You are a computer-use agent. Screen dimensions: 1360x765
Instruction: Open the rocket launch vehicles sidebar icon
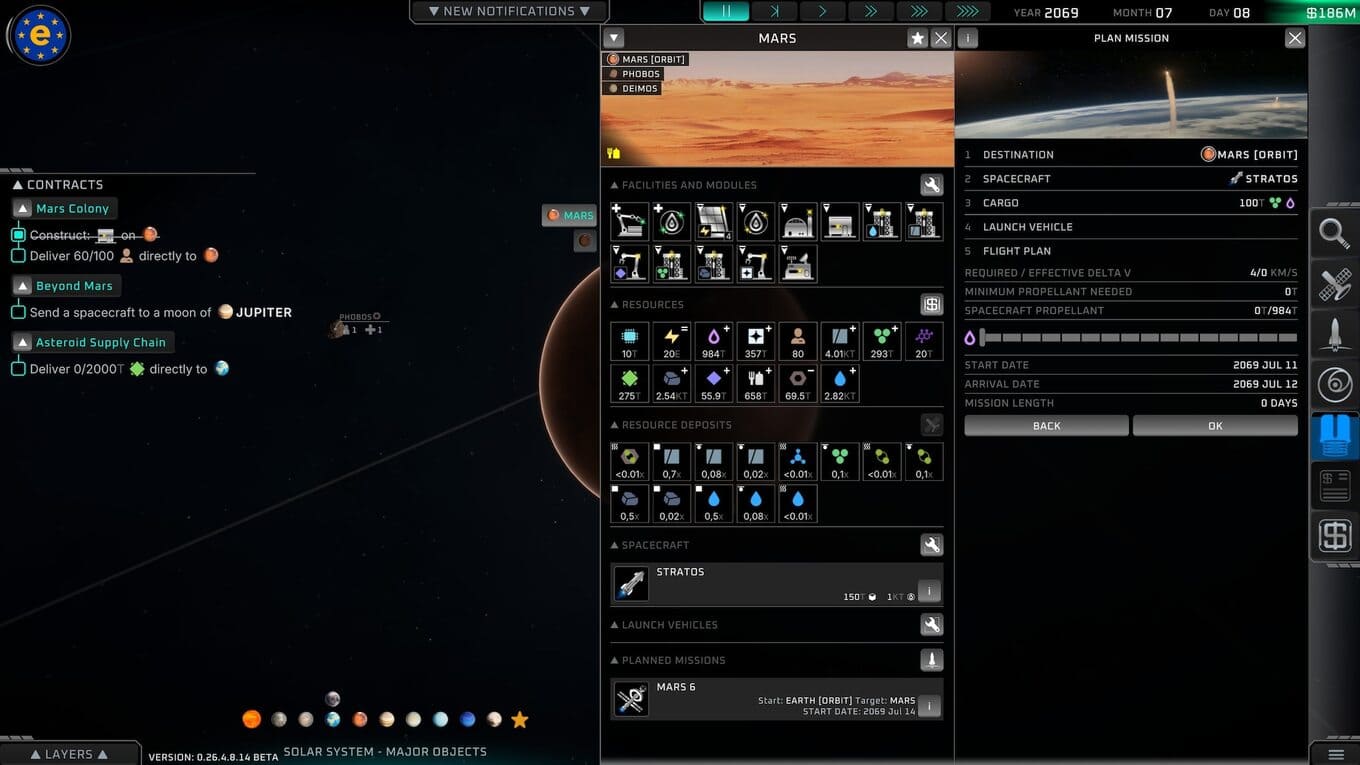click(x=1334, y=335)
